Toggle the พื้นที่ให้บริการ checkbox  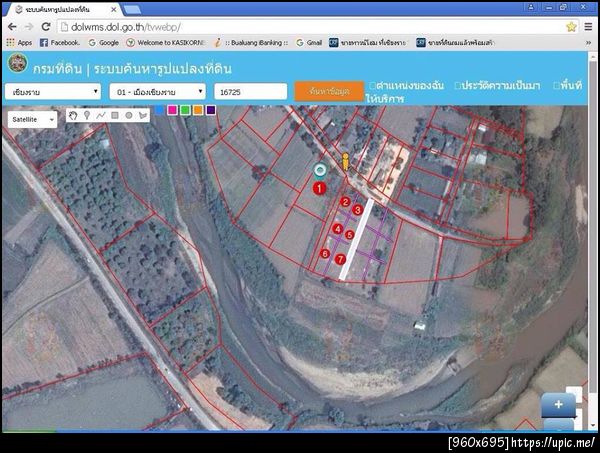pos(556,85)
